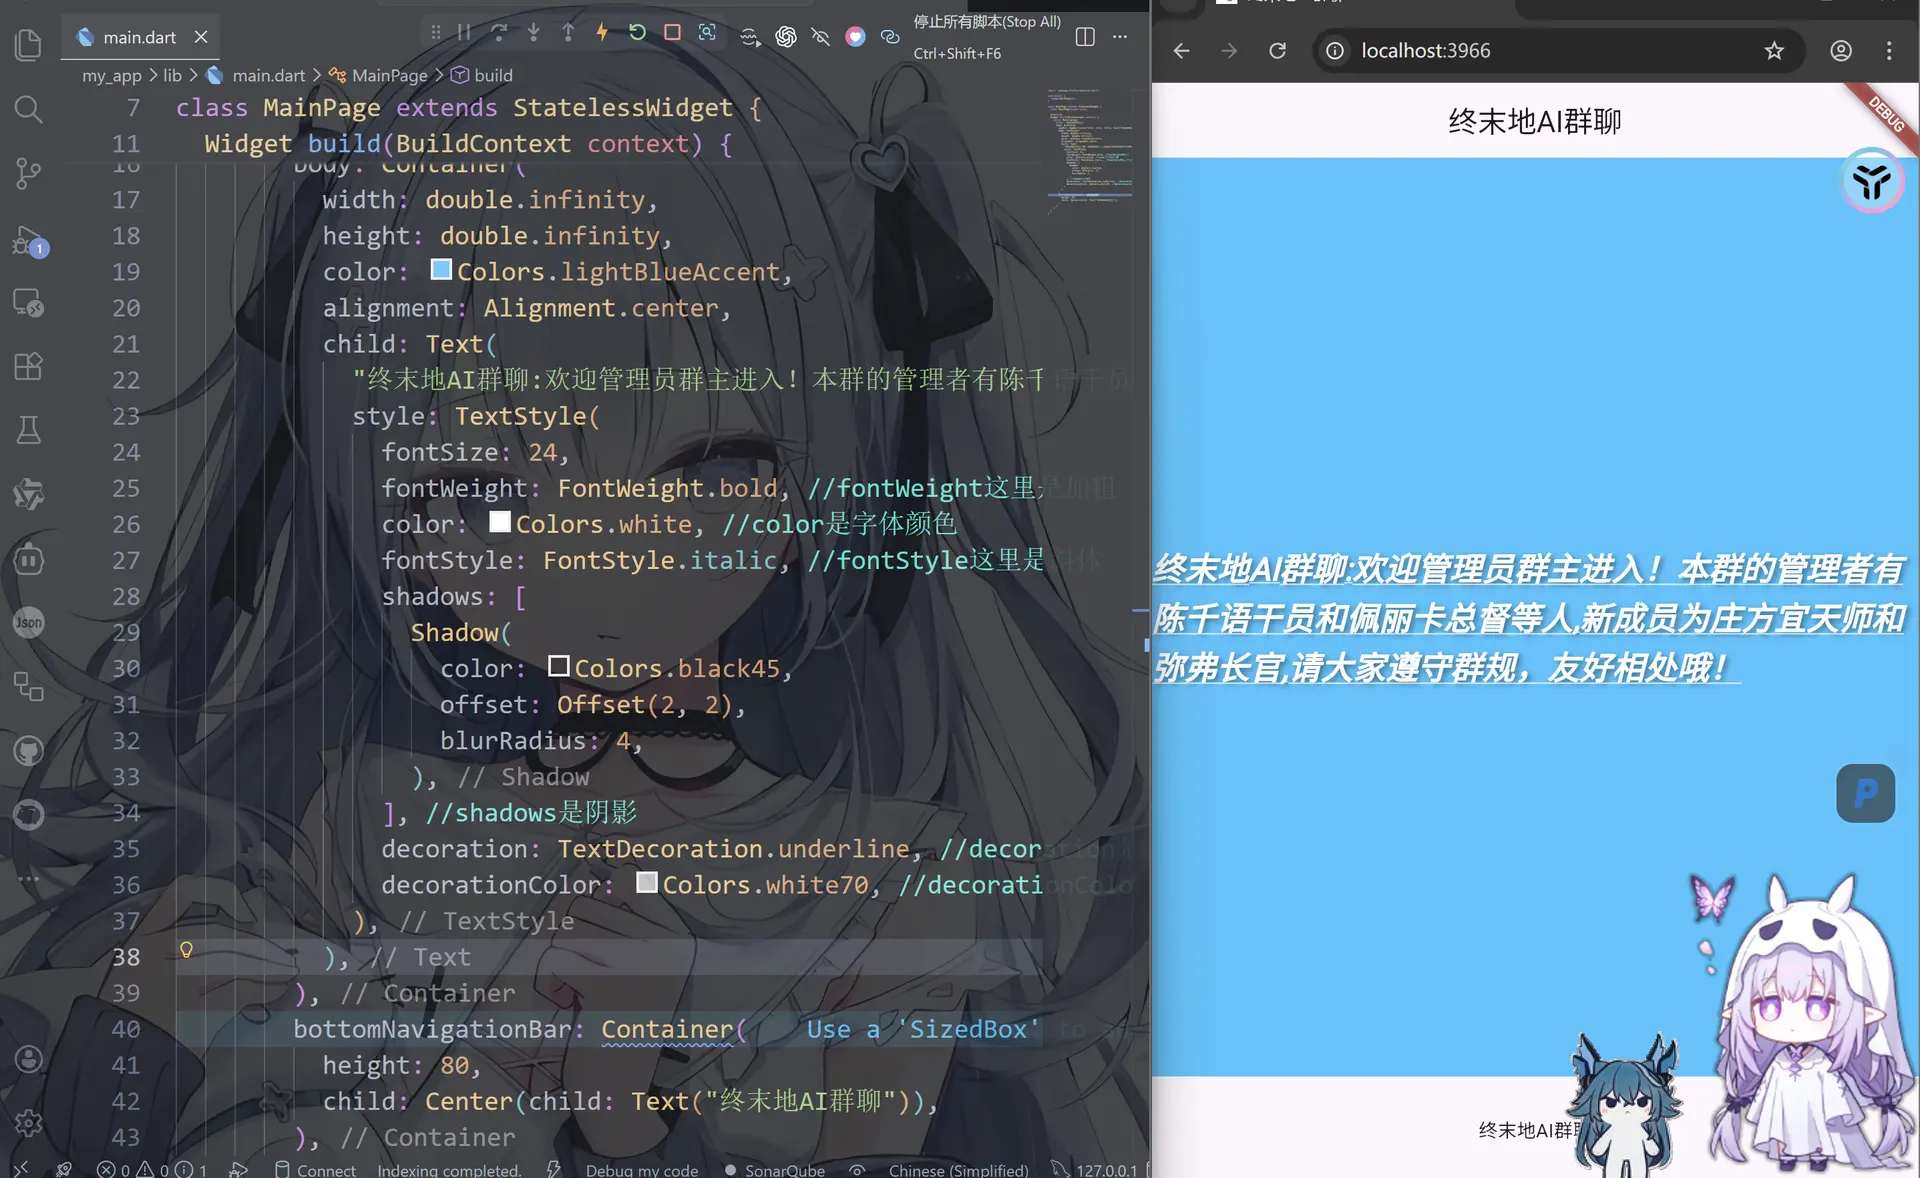Click the round Y-shaped floating icon
Image resolution: width=1920 pixels, height=1178 pixels.
[x=1872, y=181]
